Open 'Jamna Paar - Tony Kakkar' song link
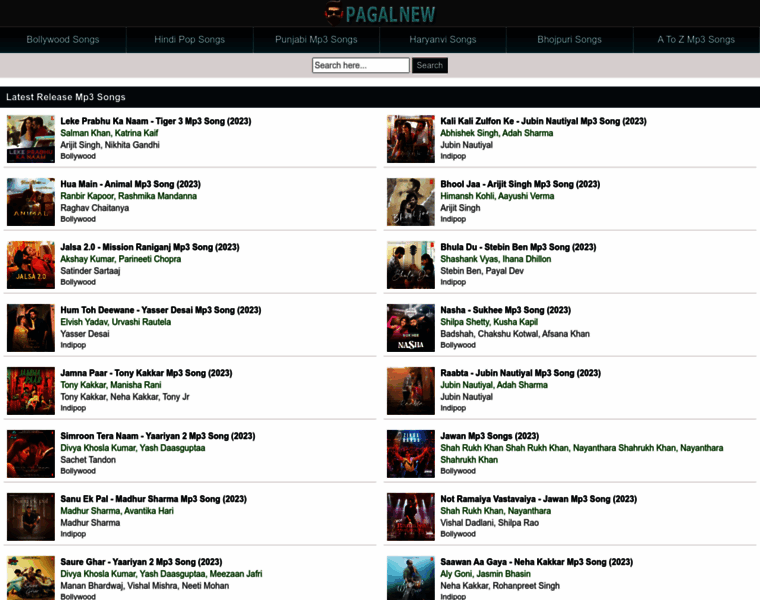The width and height of the screenshot is (760, 600). [x=146, y=373]
